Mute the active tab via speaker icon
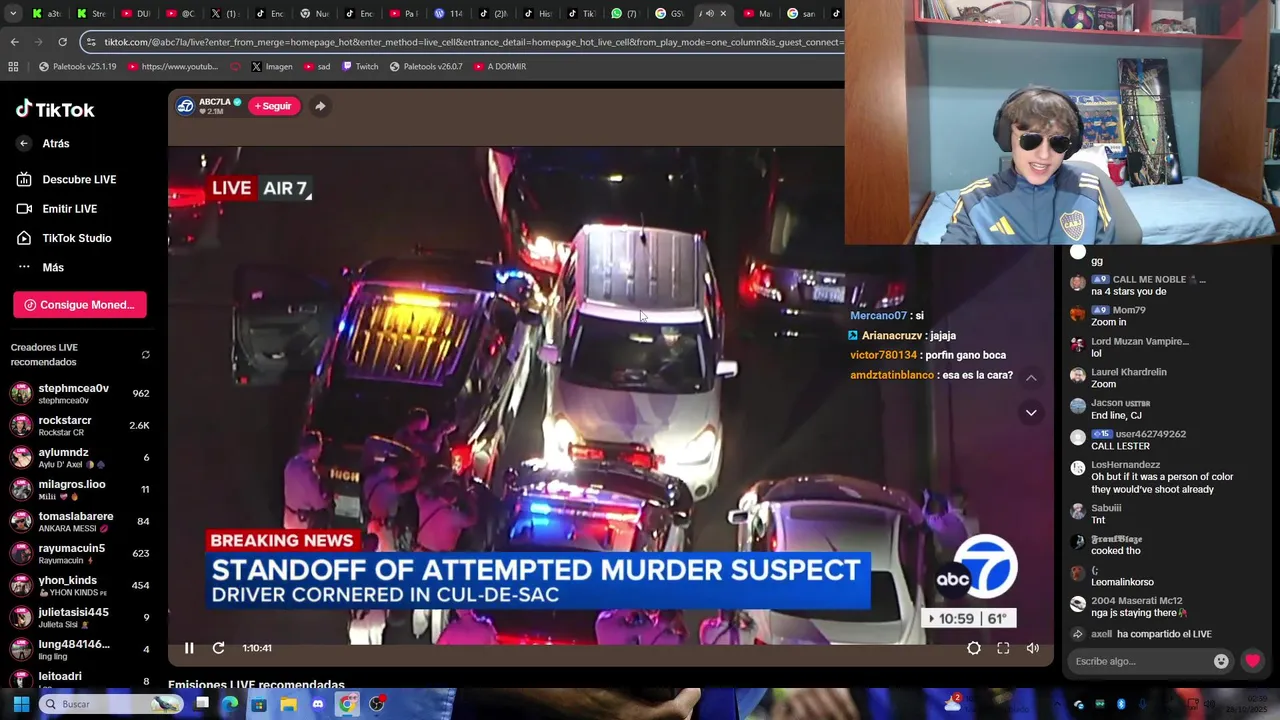 point(710,14)
